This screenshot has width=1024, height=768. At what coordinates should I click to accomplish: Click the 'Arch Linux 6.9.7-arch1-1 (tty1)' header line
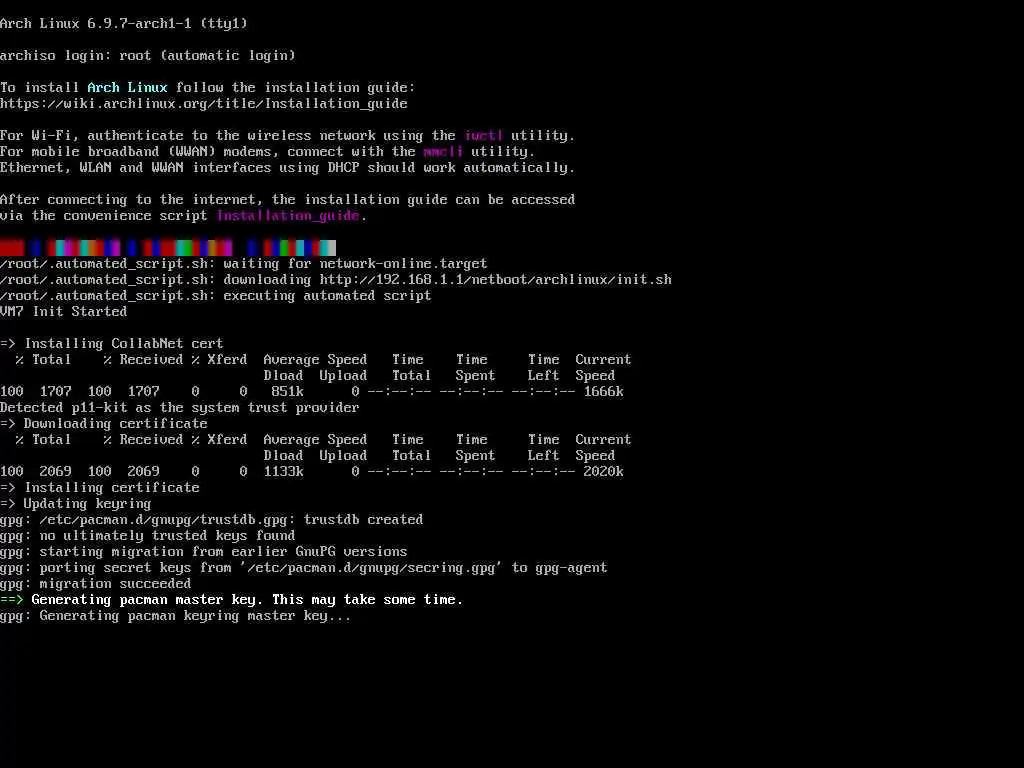tap(124, 24)
